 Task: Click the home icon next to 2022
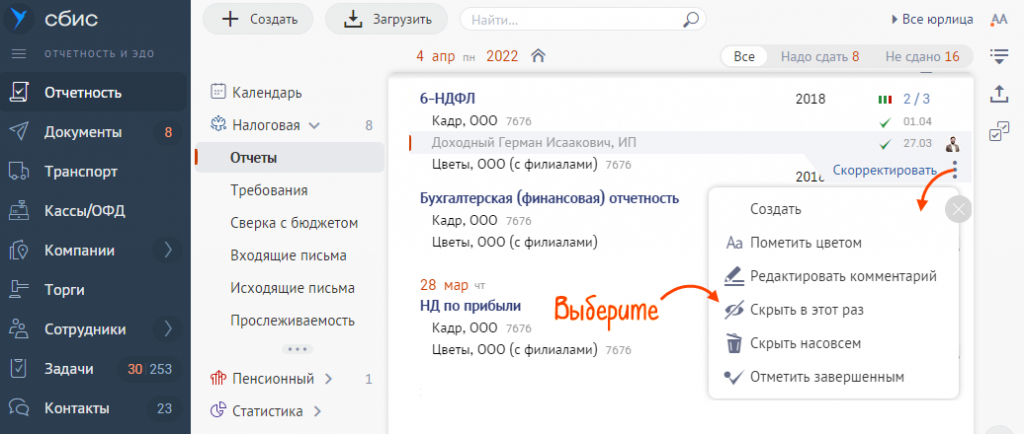(x=538, y=56)
